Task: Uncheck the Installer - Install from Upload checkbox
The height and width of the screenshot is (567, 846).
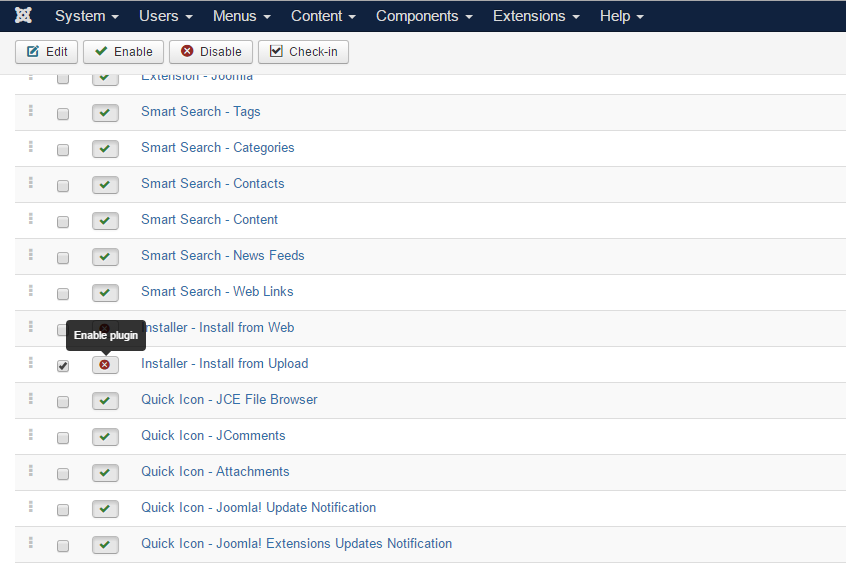Action: pos(63,366)
